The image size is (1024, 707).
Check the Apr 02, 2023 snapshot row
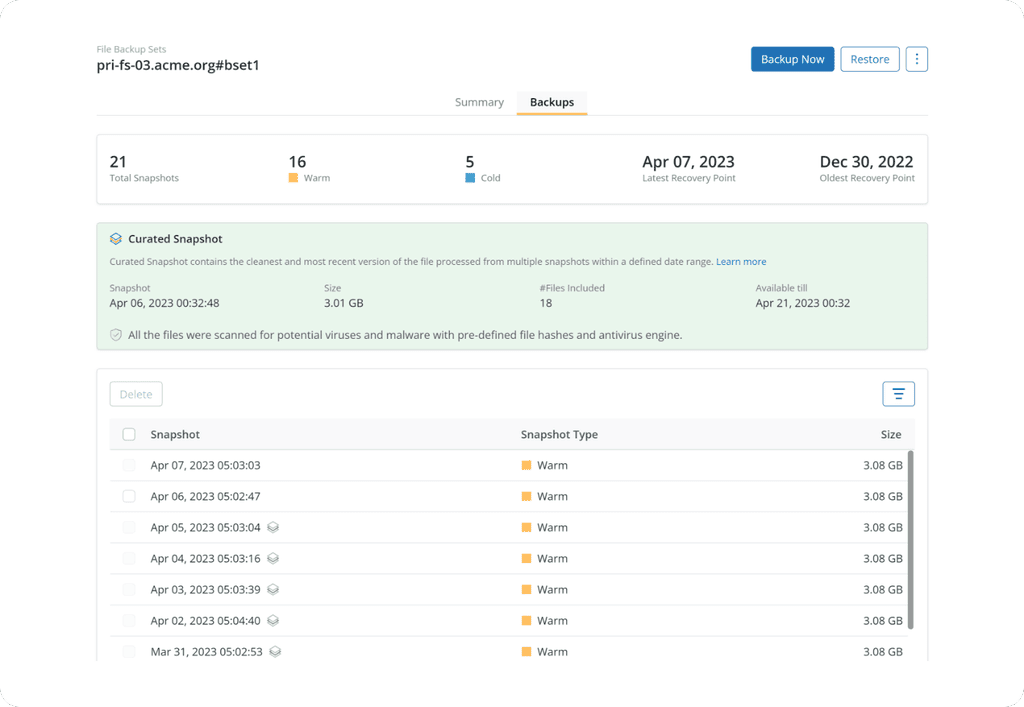[128, 620]
